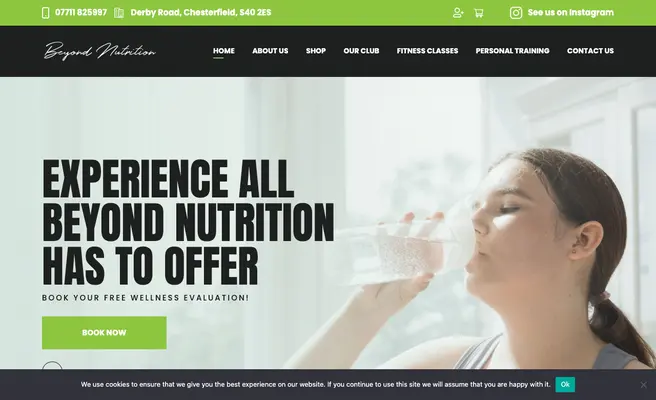The height and width of the screenshot is (400, 656).
Task: Go to About Us page
Action: click(270, 51)
